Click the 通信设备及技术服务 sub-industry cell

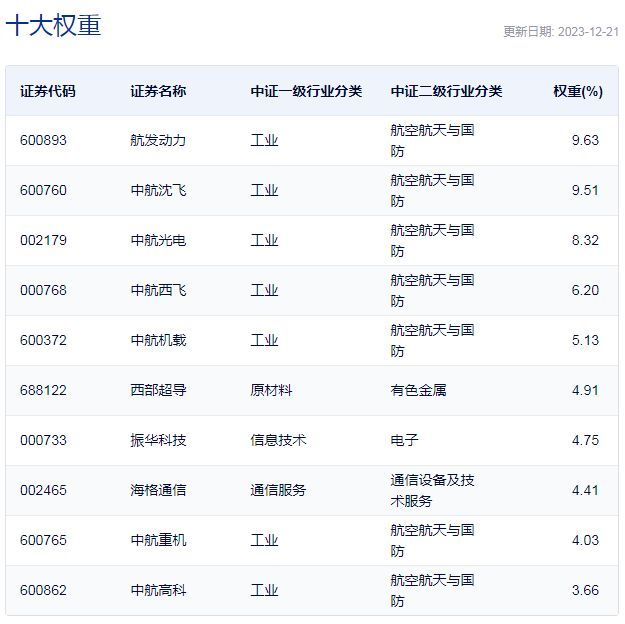(432, 490)
